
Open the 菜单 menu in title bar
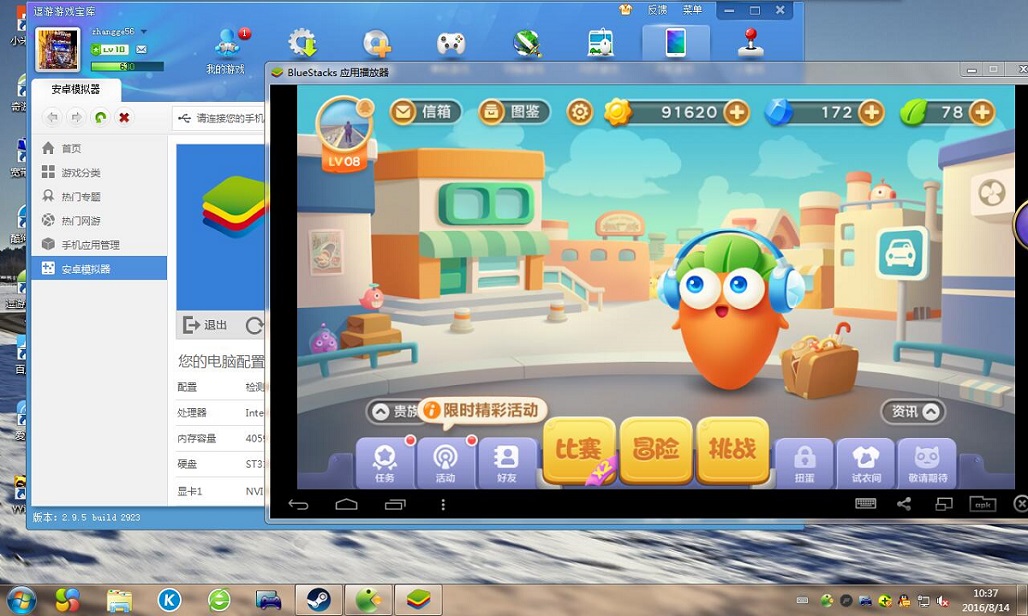coord(692,9)
